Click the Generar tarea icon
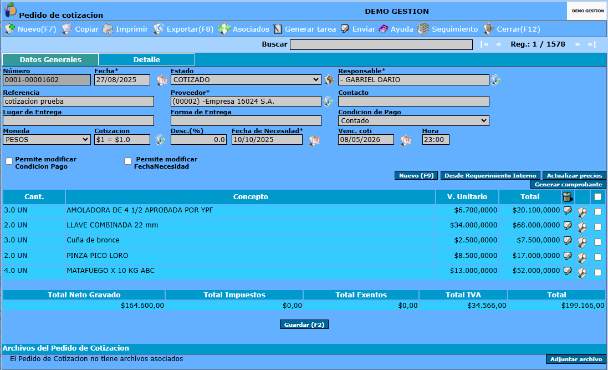608x370 pixels. (x=278, y=29)
